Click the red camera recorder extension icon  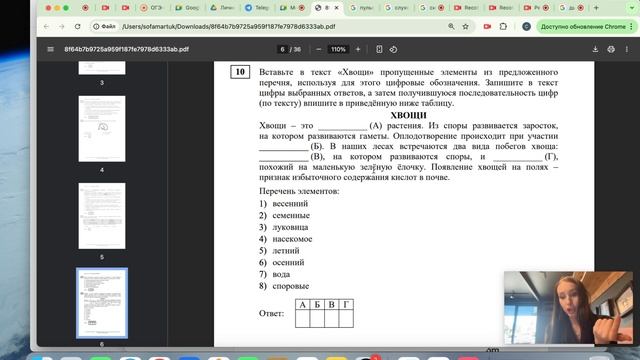(487, 27)
